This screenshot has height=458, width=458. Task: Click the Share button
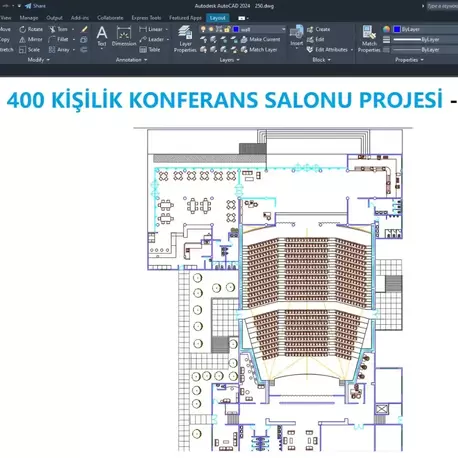pyautogui.click(x=35, y=6)
